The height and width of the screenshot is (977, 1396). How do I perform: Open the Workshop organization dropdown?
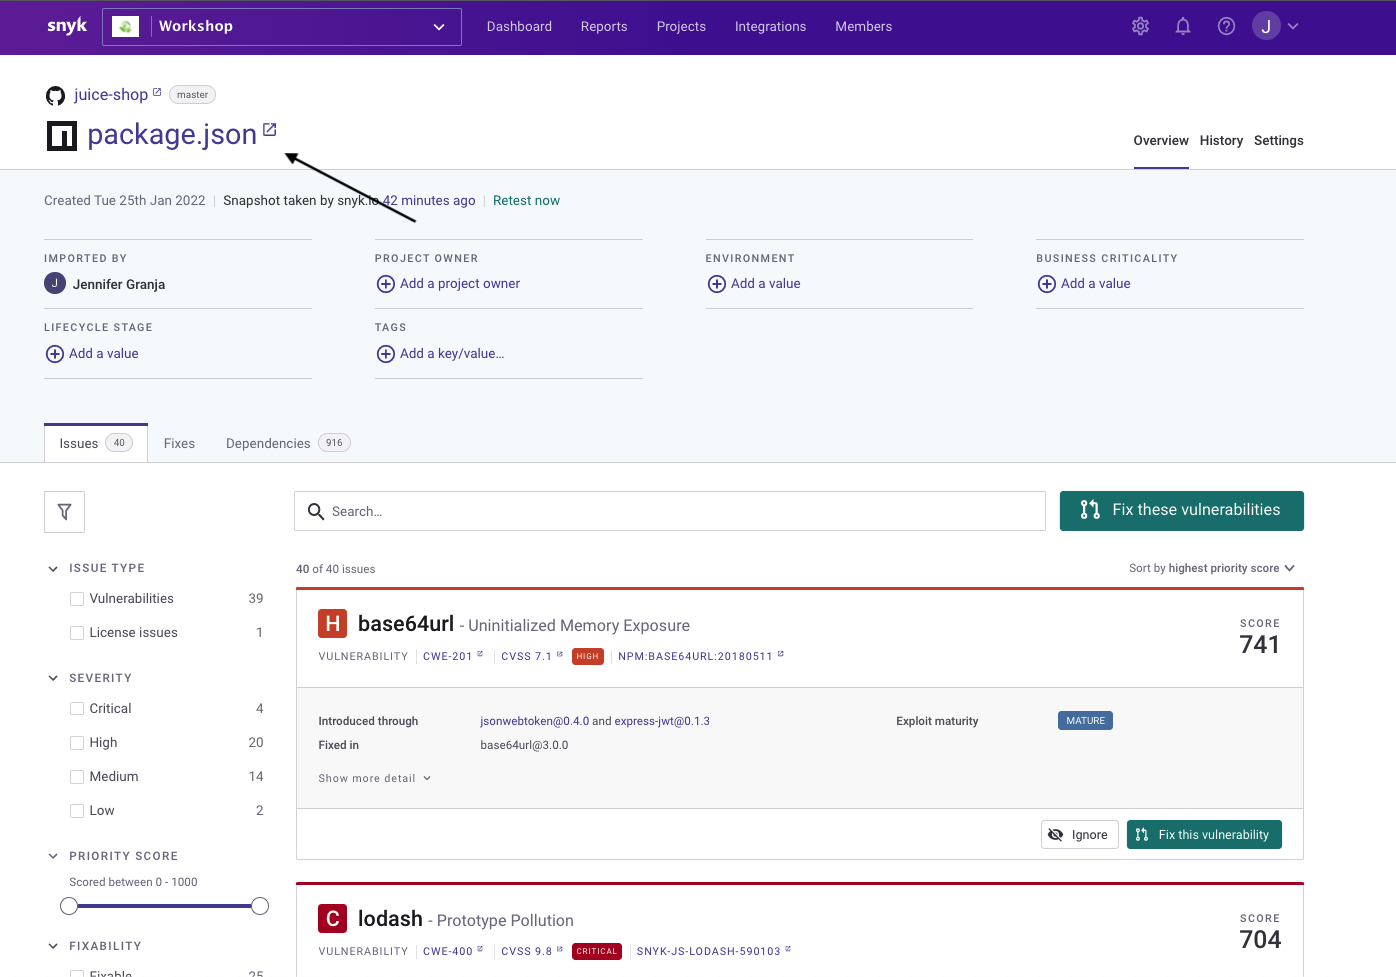(282, 27)
